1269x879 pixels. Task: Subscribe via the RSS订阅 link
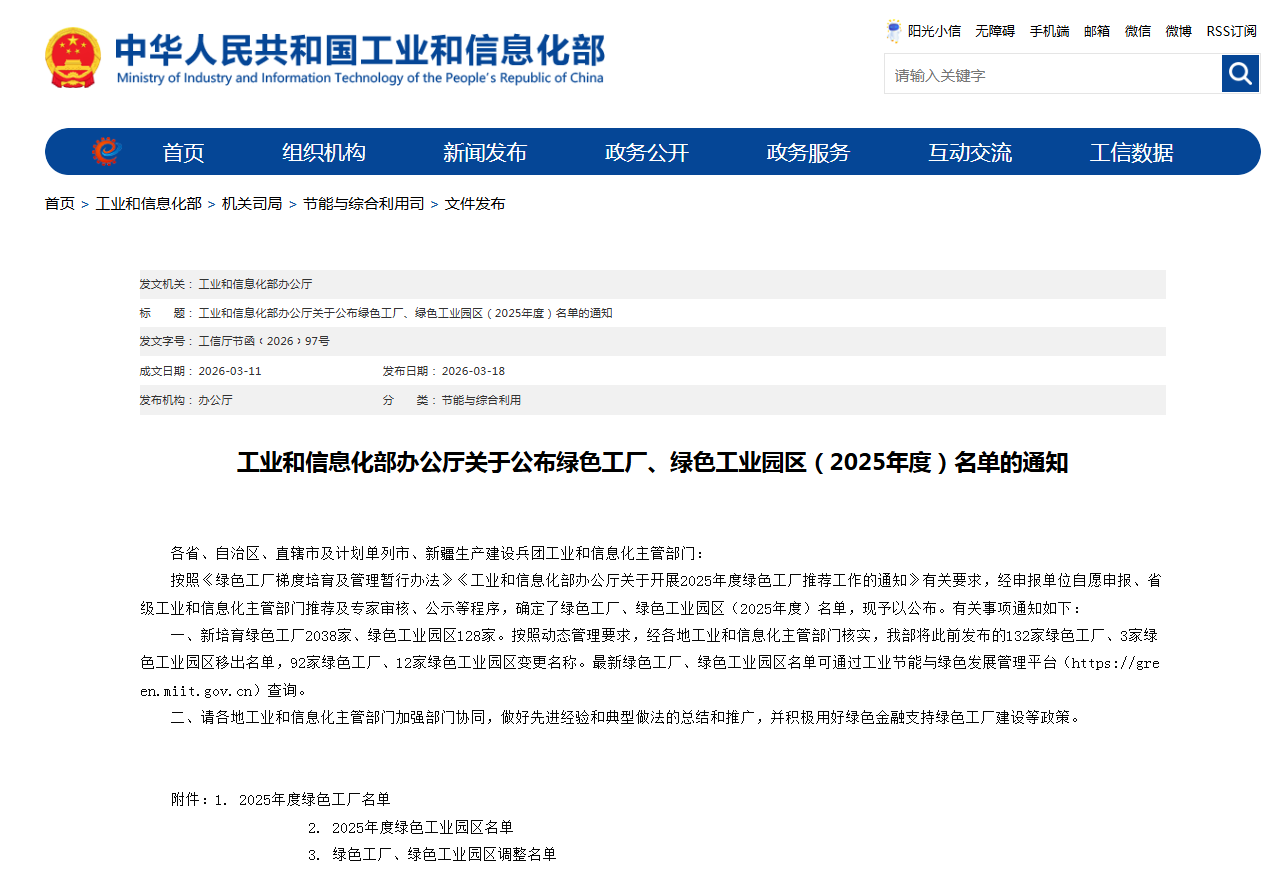[1231, 31]
